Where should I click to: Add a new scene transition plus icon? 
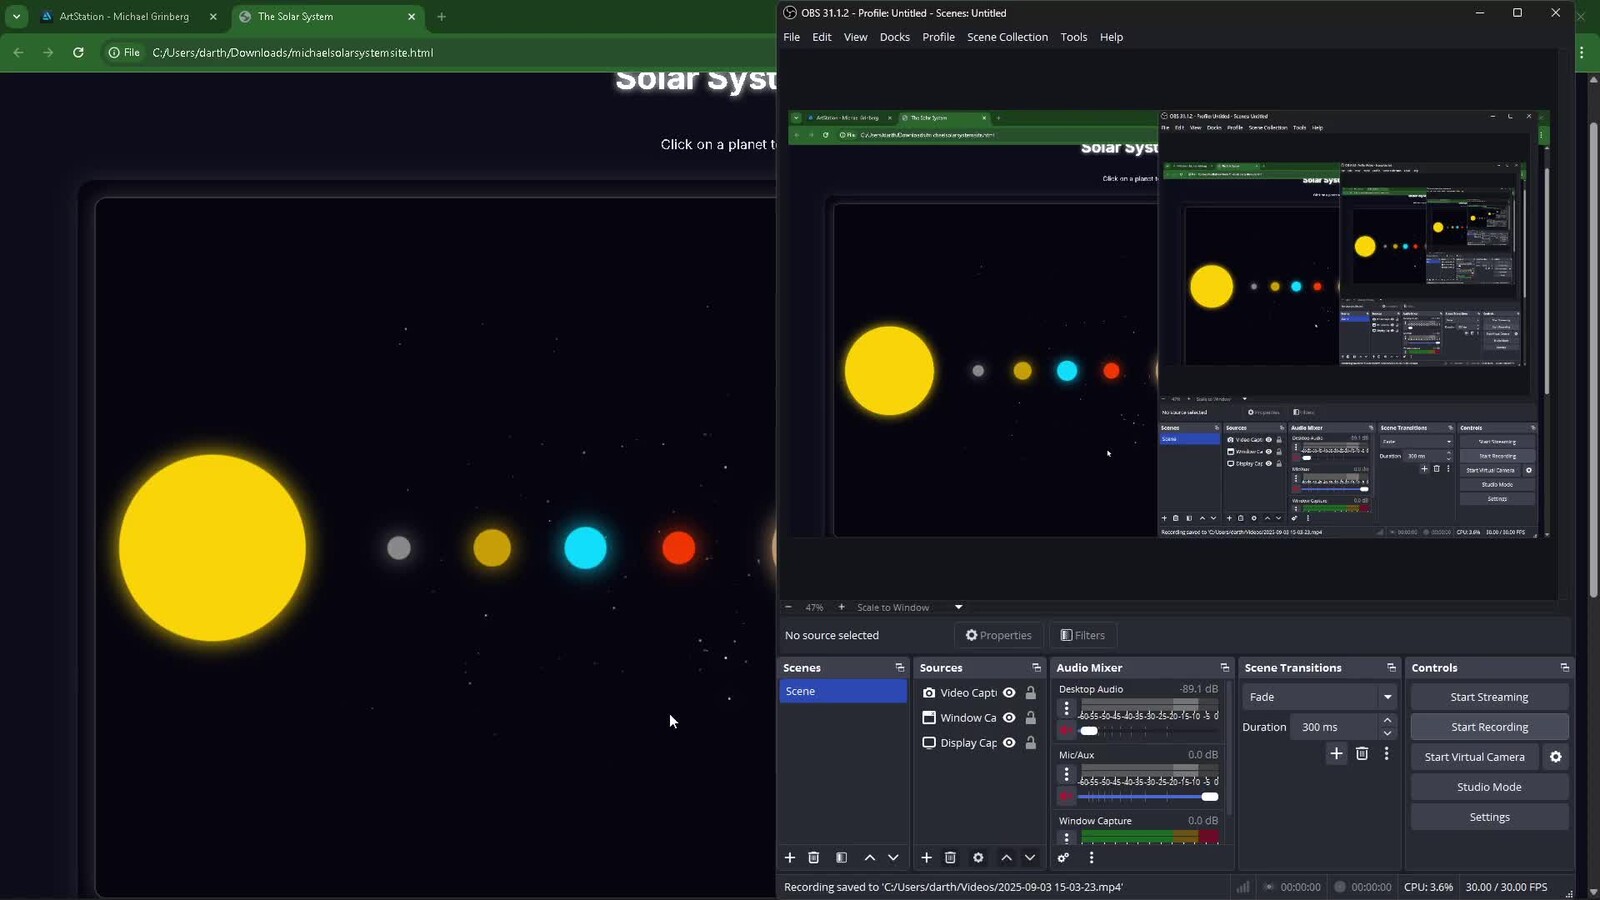click(x=1337, y=754)
